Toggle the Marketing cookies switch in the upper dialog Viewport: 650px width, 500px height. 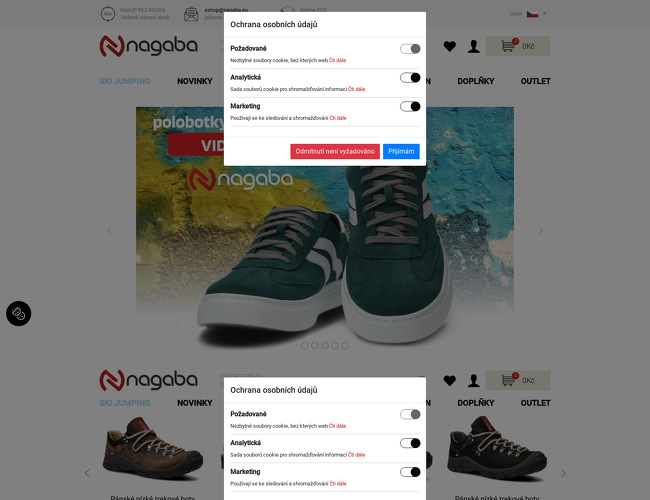(x=410, y=107)
